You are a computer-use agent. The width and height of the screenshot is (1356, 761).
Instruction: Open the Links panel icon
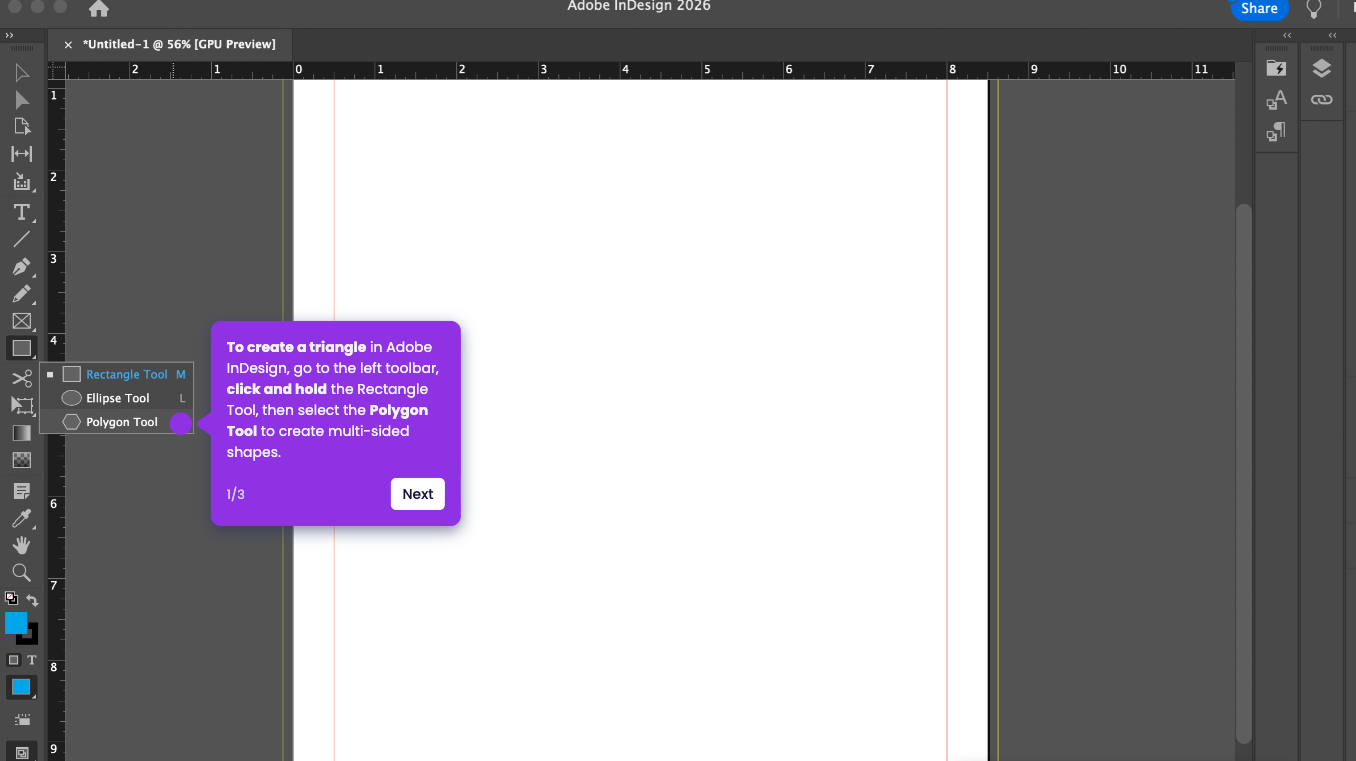coord(1322,100)
